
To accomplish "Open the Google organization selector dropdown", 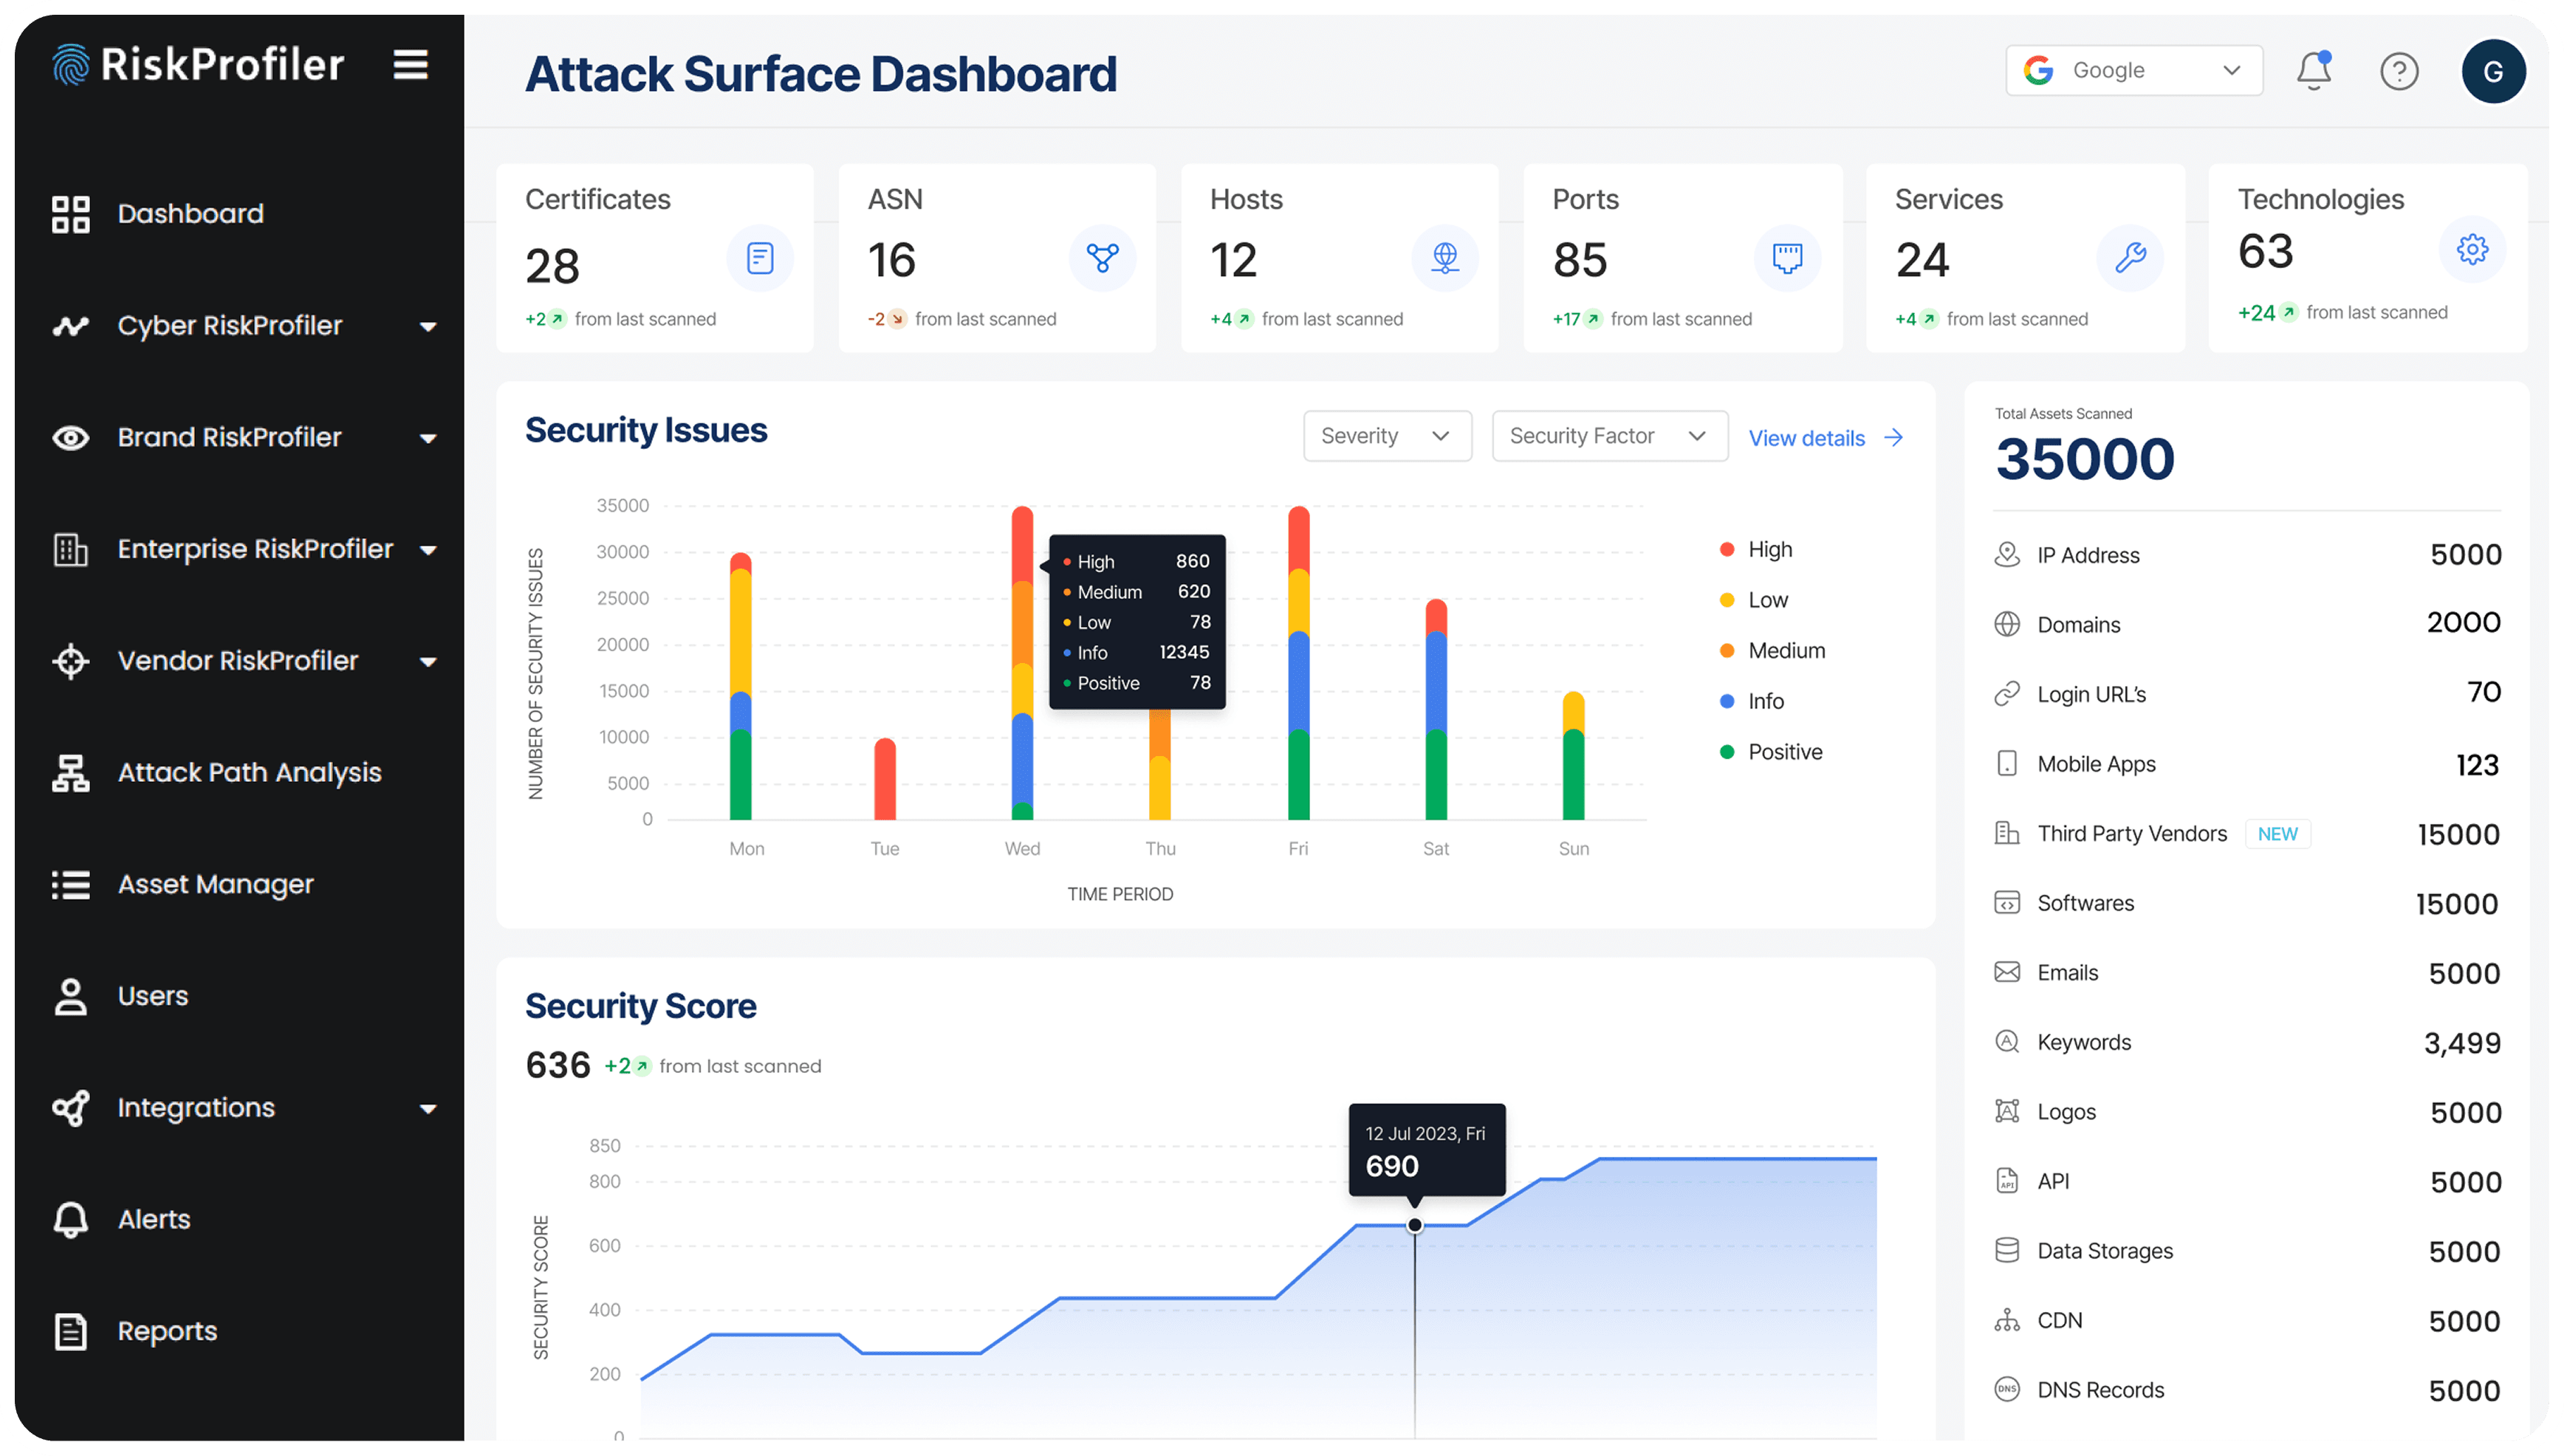I will coord(2134,70).
